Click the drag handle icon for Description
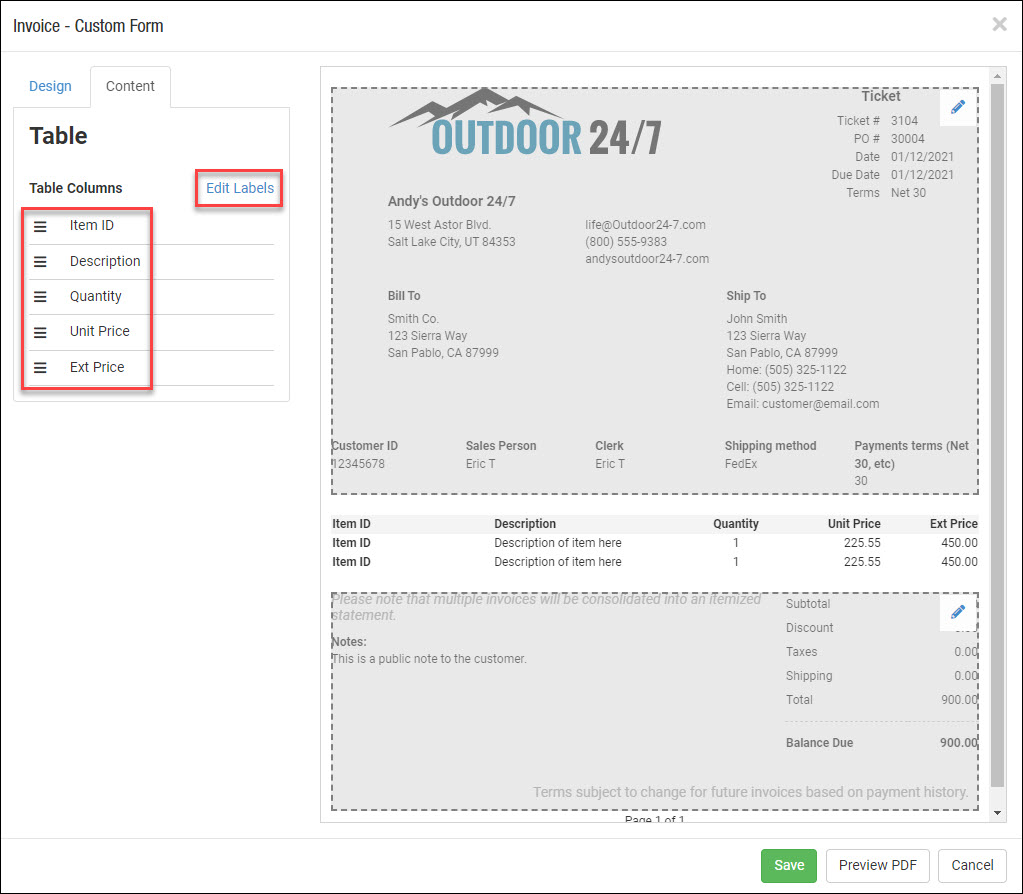 tap(40, 262)
